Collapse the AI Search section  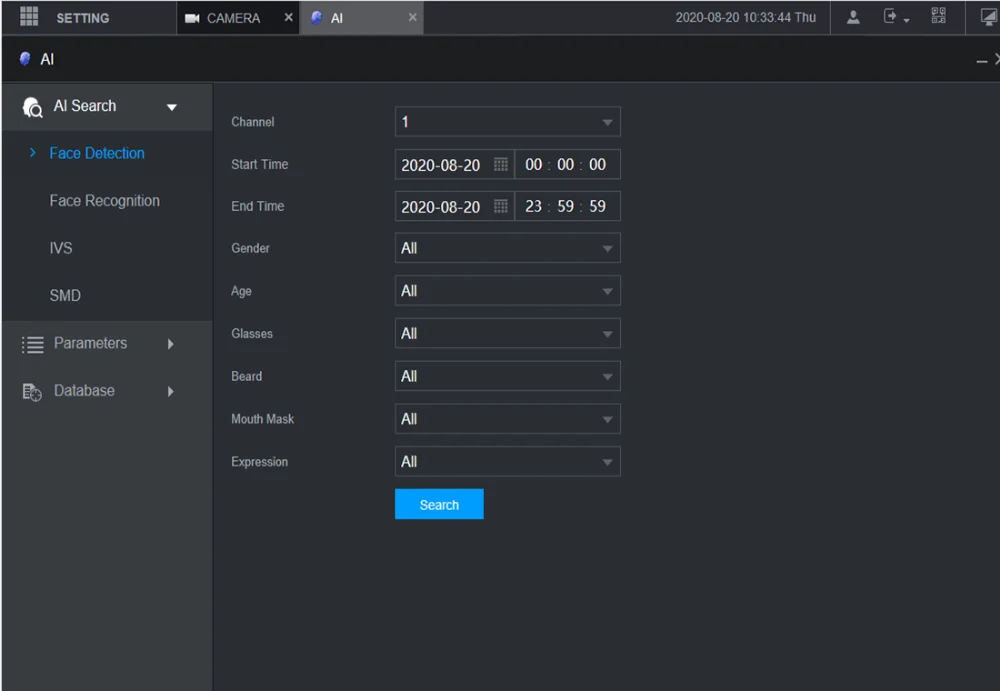pyautogui.click(x=172, y=107)
